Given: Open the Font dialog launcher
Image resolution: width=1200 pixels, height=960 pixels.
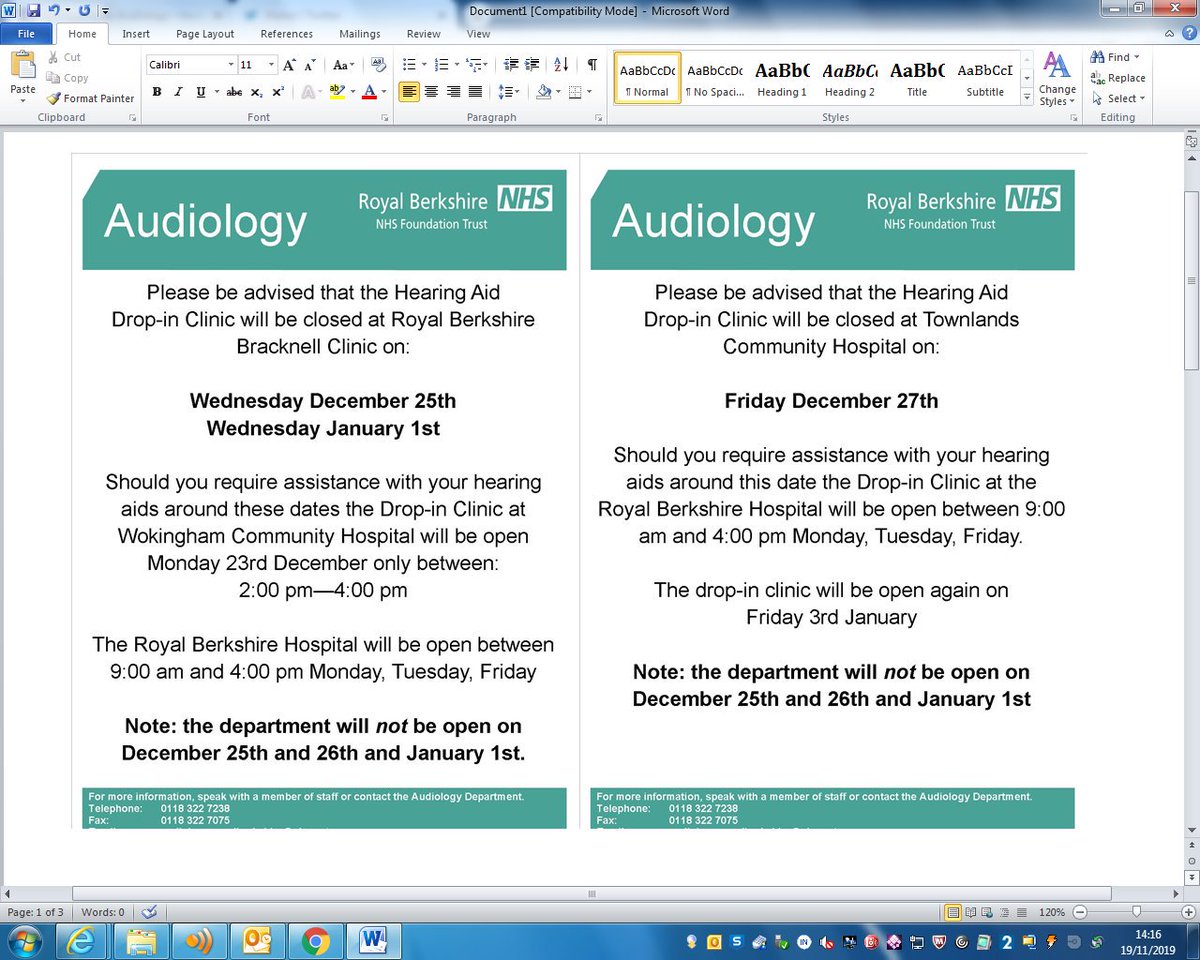Looking at the screenshot, I should [384, 118].
